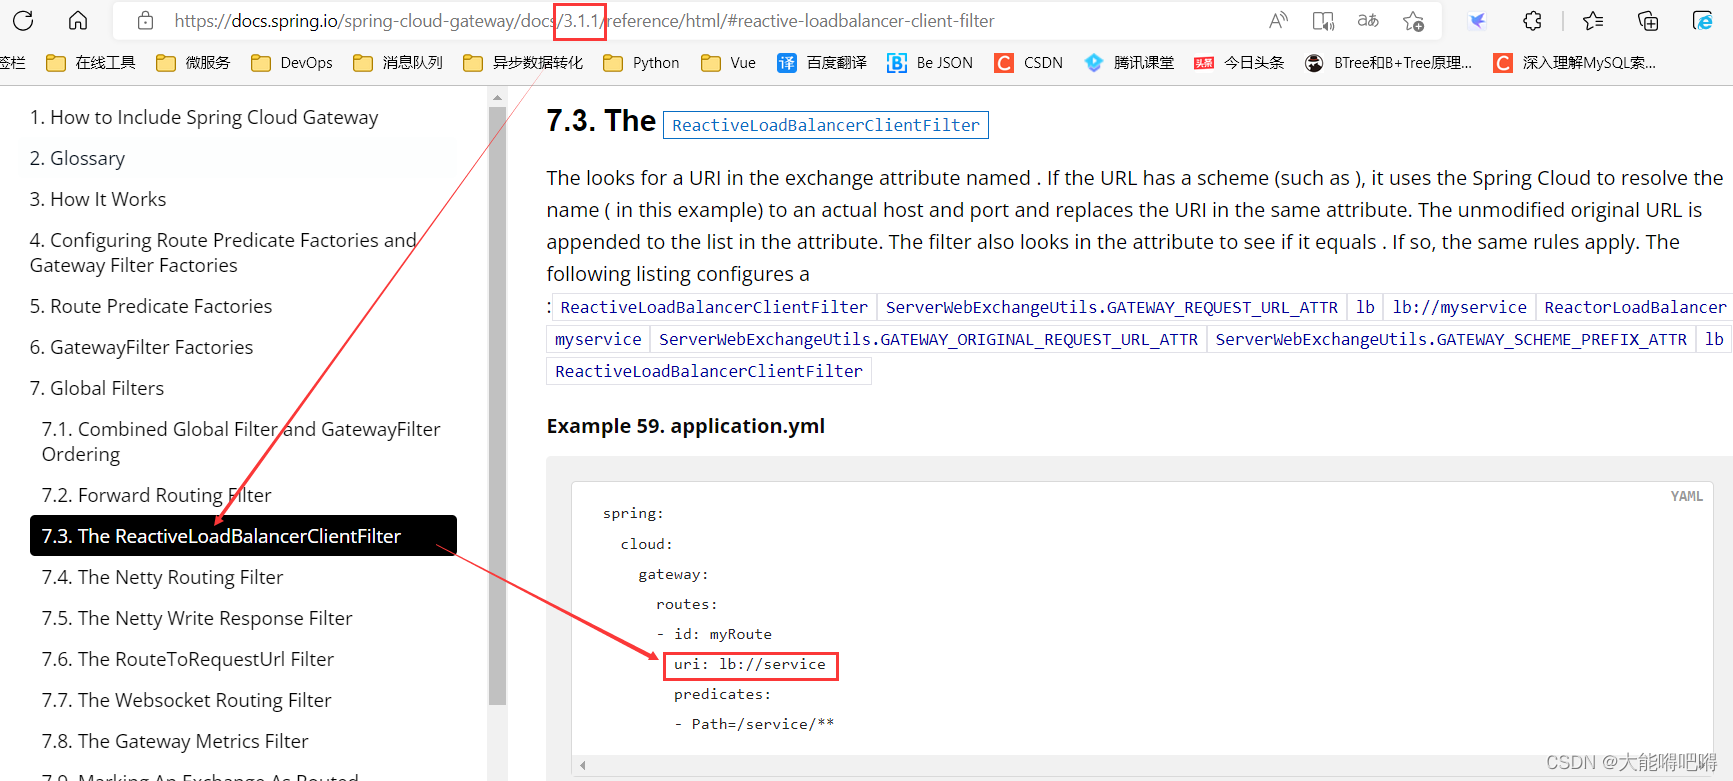Viewport: 1733px width, 781px height.
Task: Click the Example 59. application.yml title
Action: click(686, 426)
